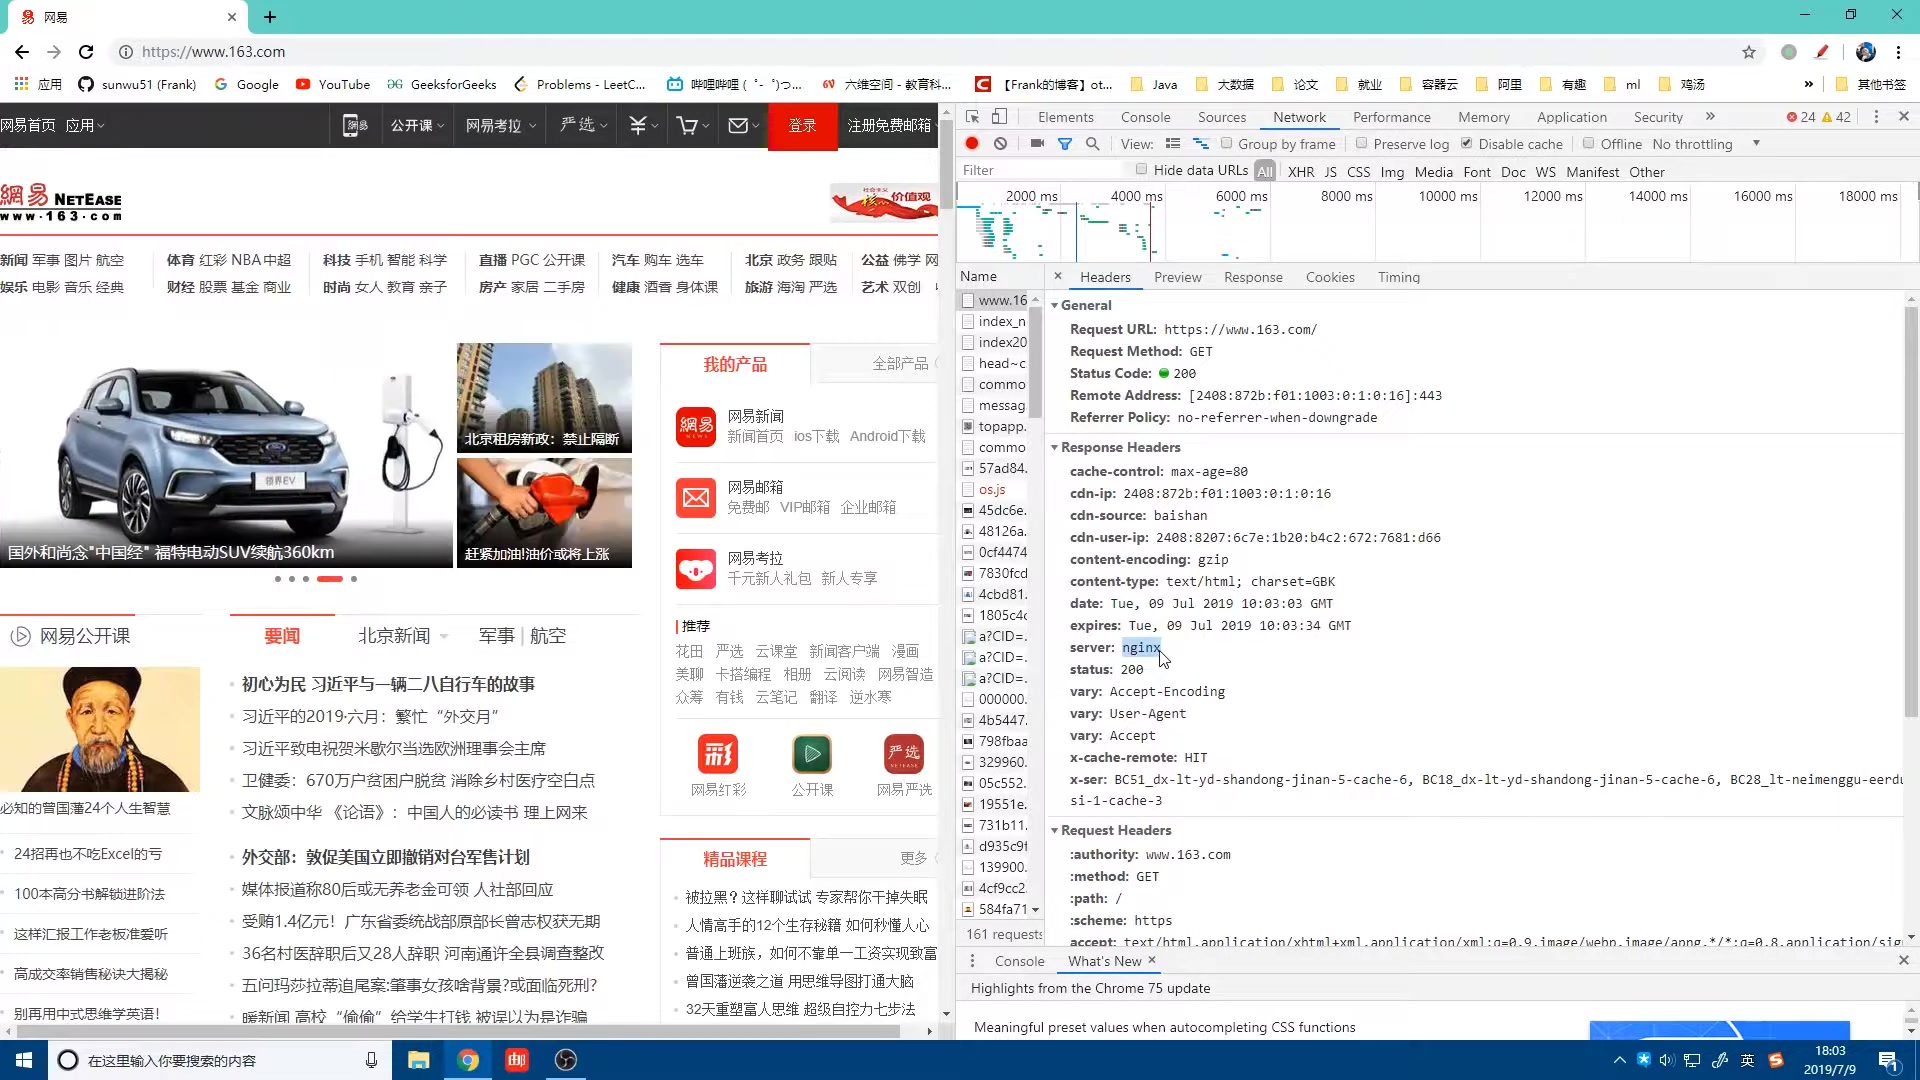Click the NetEase mail envelope icon
The height and width of the screenshot is (1080, 1920).
coord(738,126)
